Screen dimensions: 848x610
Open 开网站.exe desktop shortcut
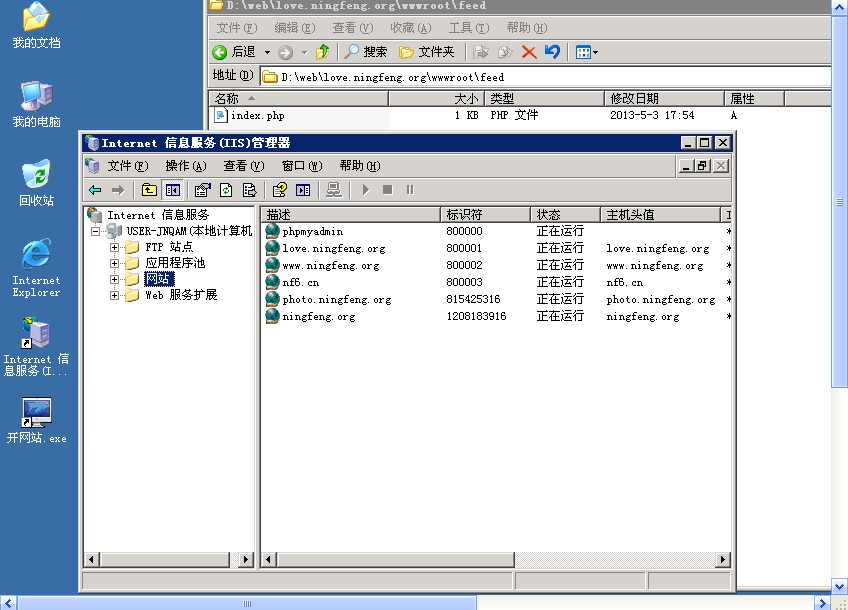click(36, 421)
